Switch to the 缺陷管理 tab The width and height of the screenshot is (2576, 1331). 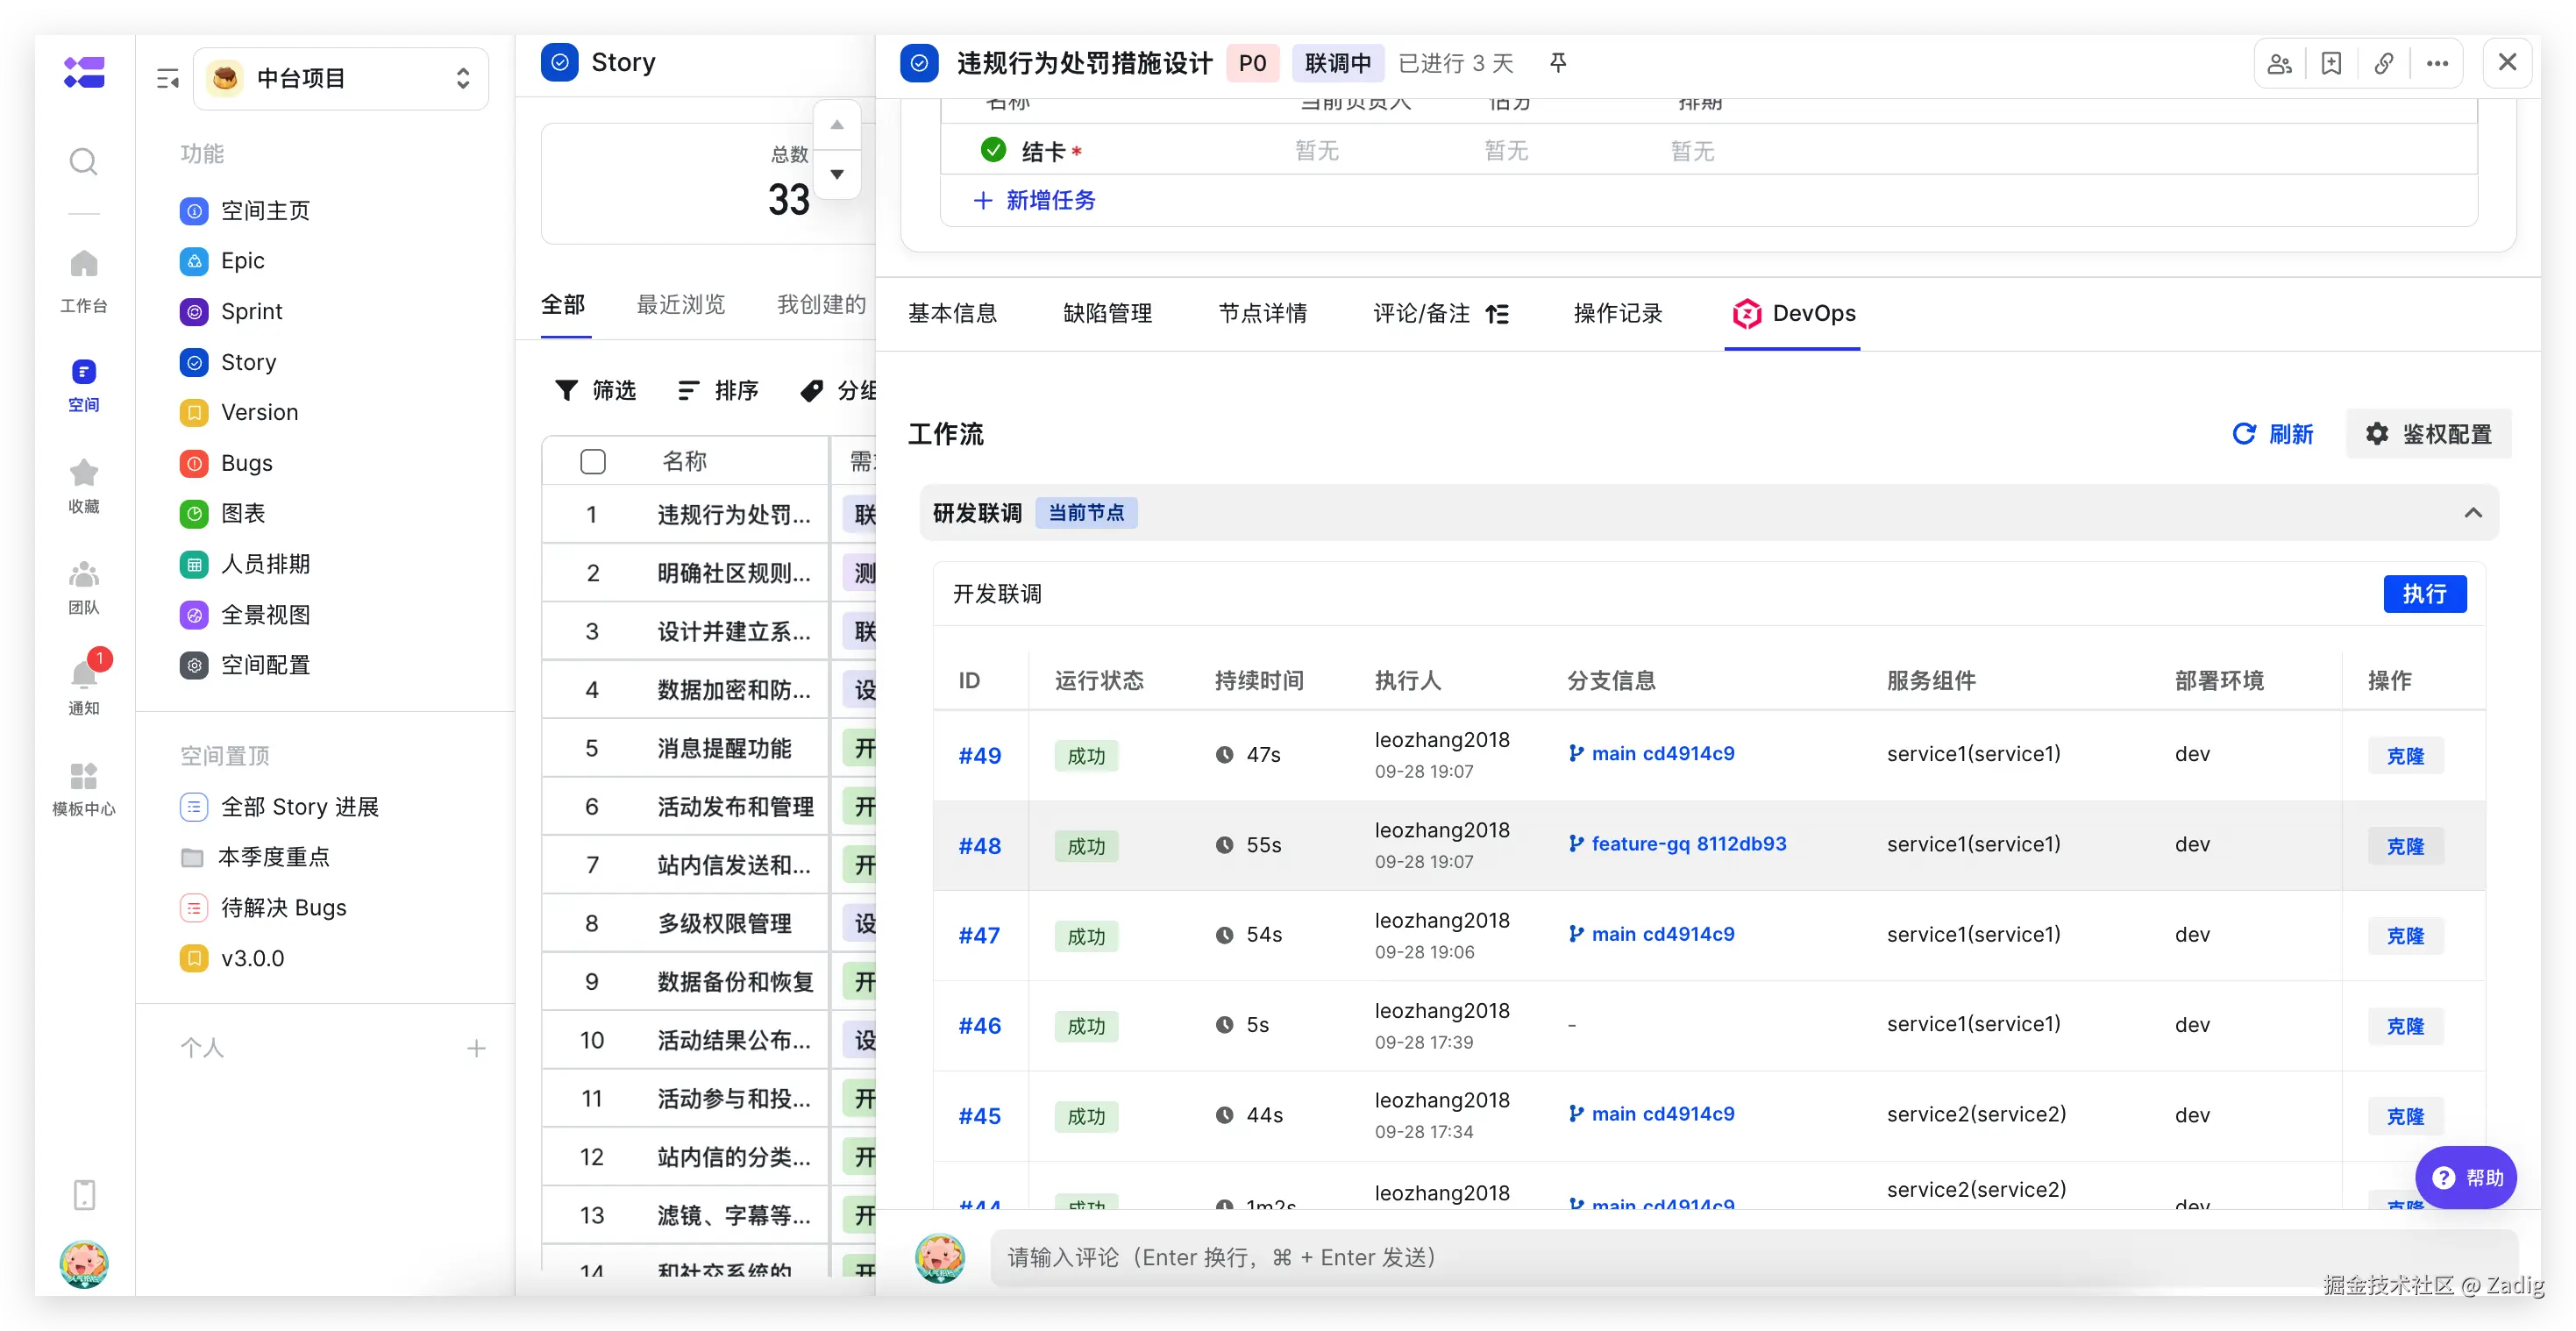pyautogui.click(x=1107, y=314)
